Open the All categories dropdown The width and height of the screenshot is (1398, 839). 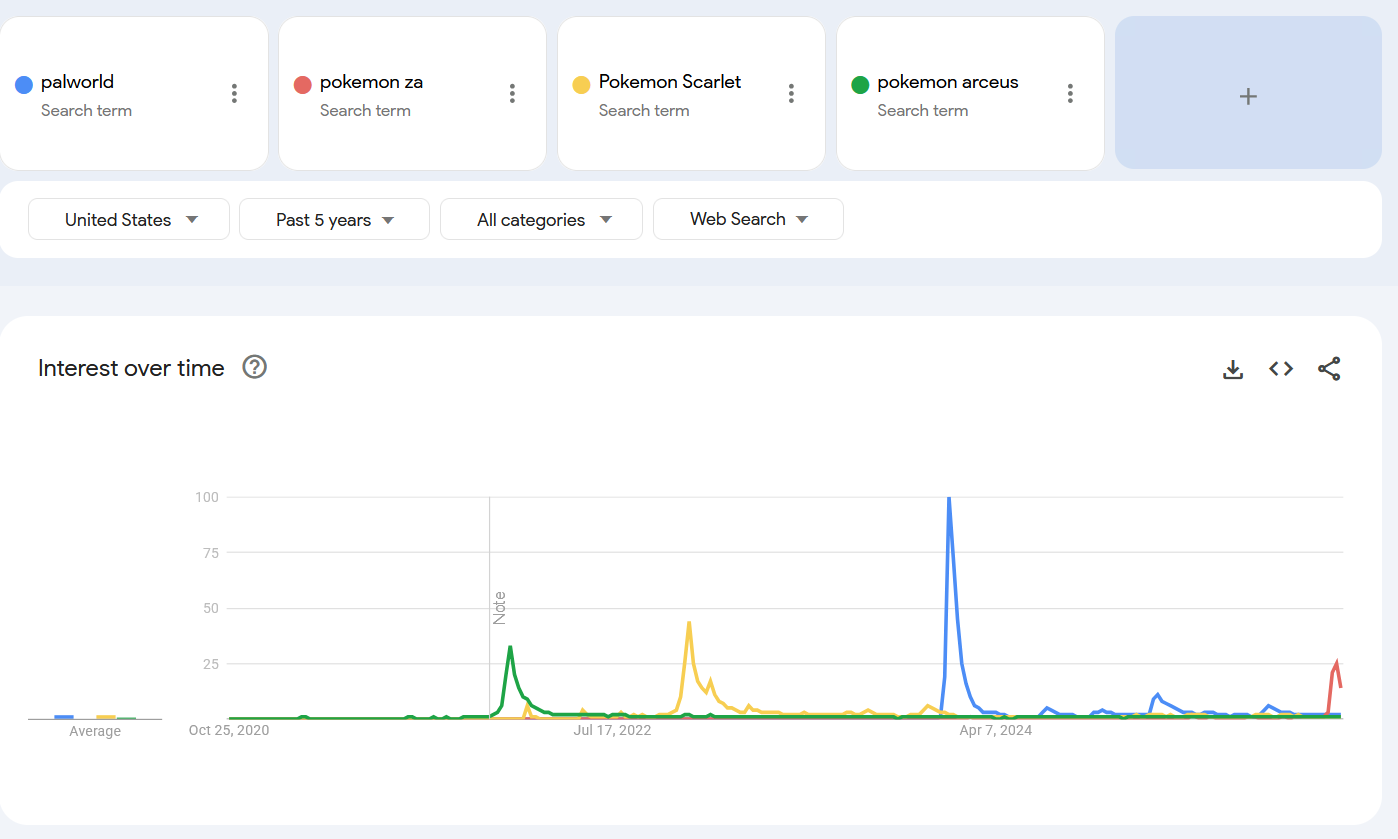[x=541, y=219]
